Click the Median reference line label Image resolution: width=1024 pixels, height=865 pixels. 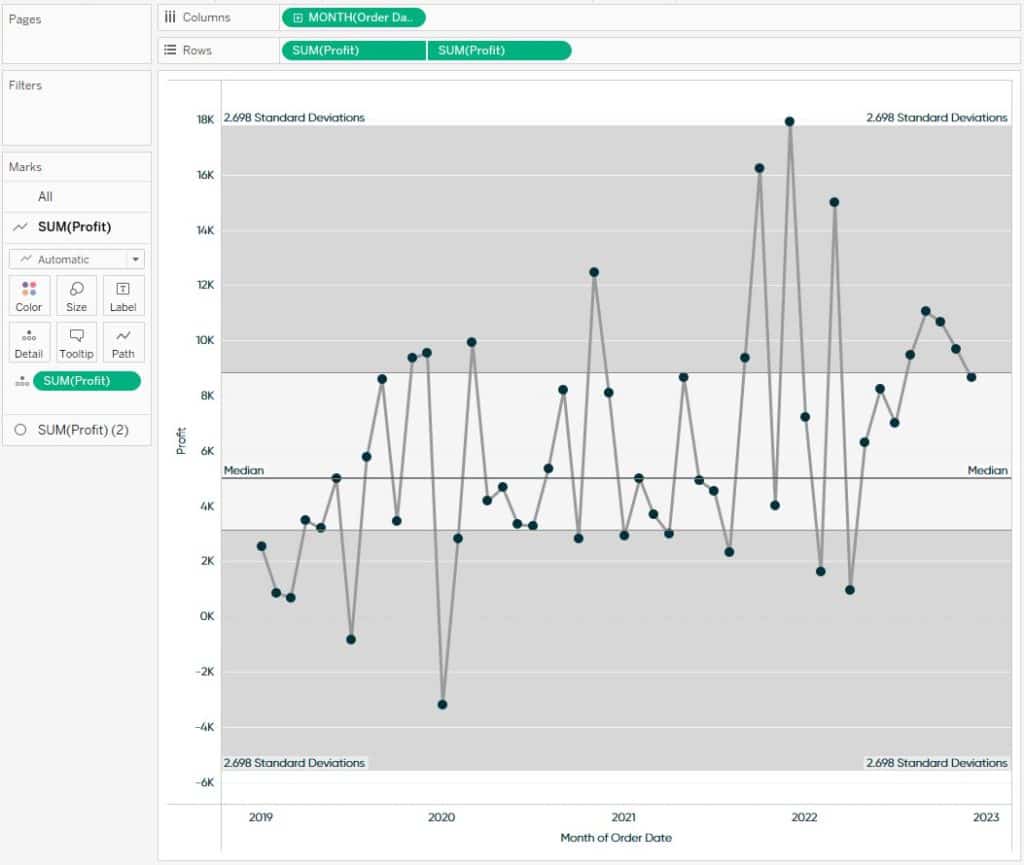pyautogui.click(x=243, y=470)
